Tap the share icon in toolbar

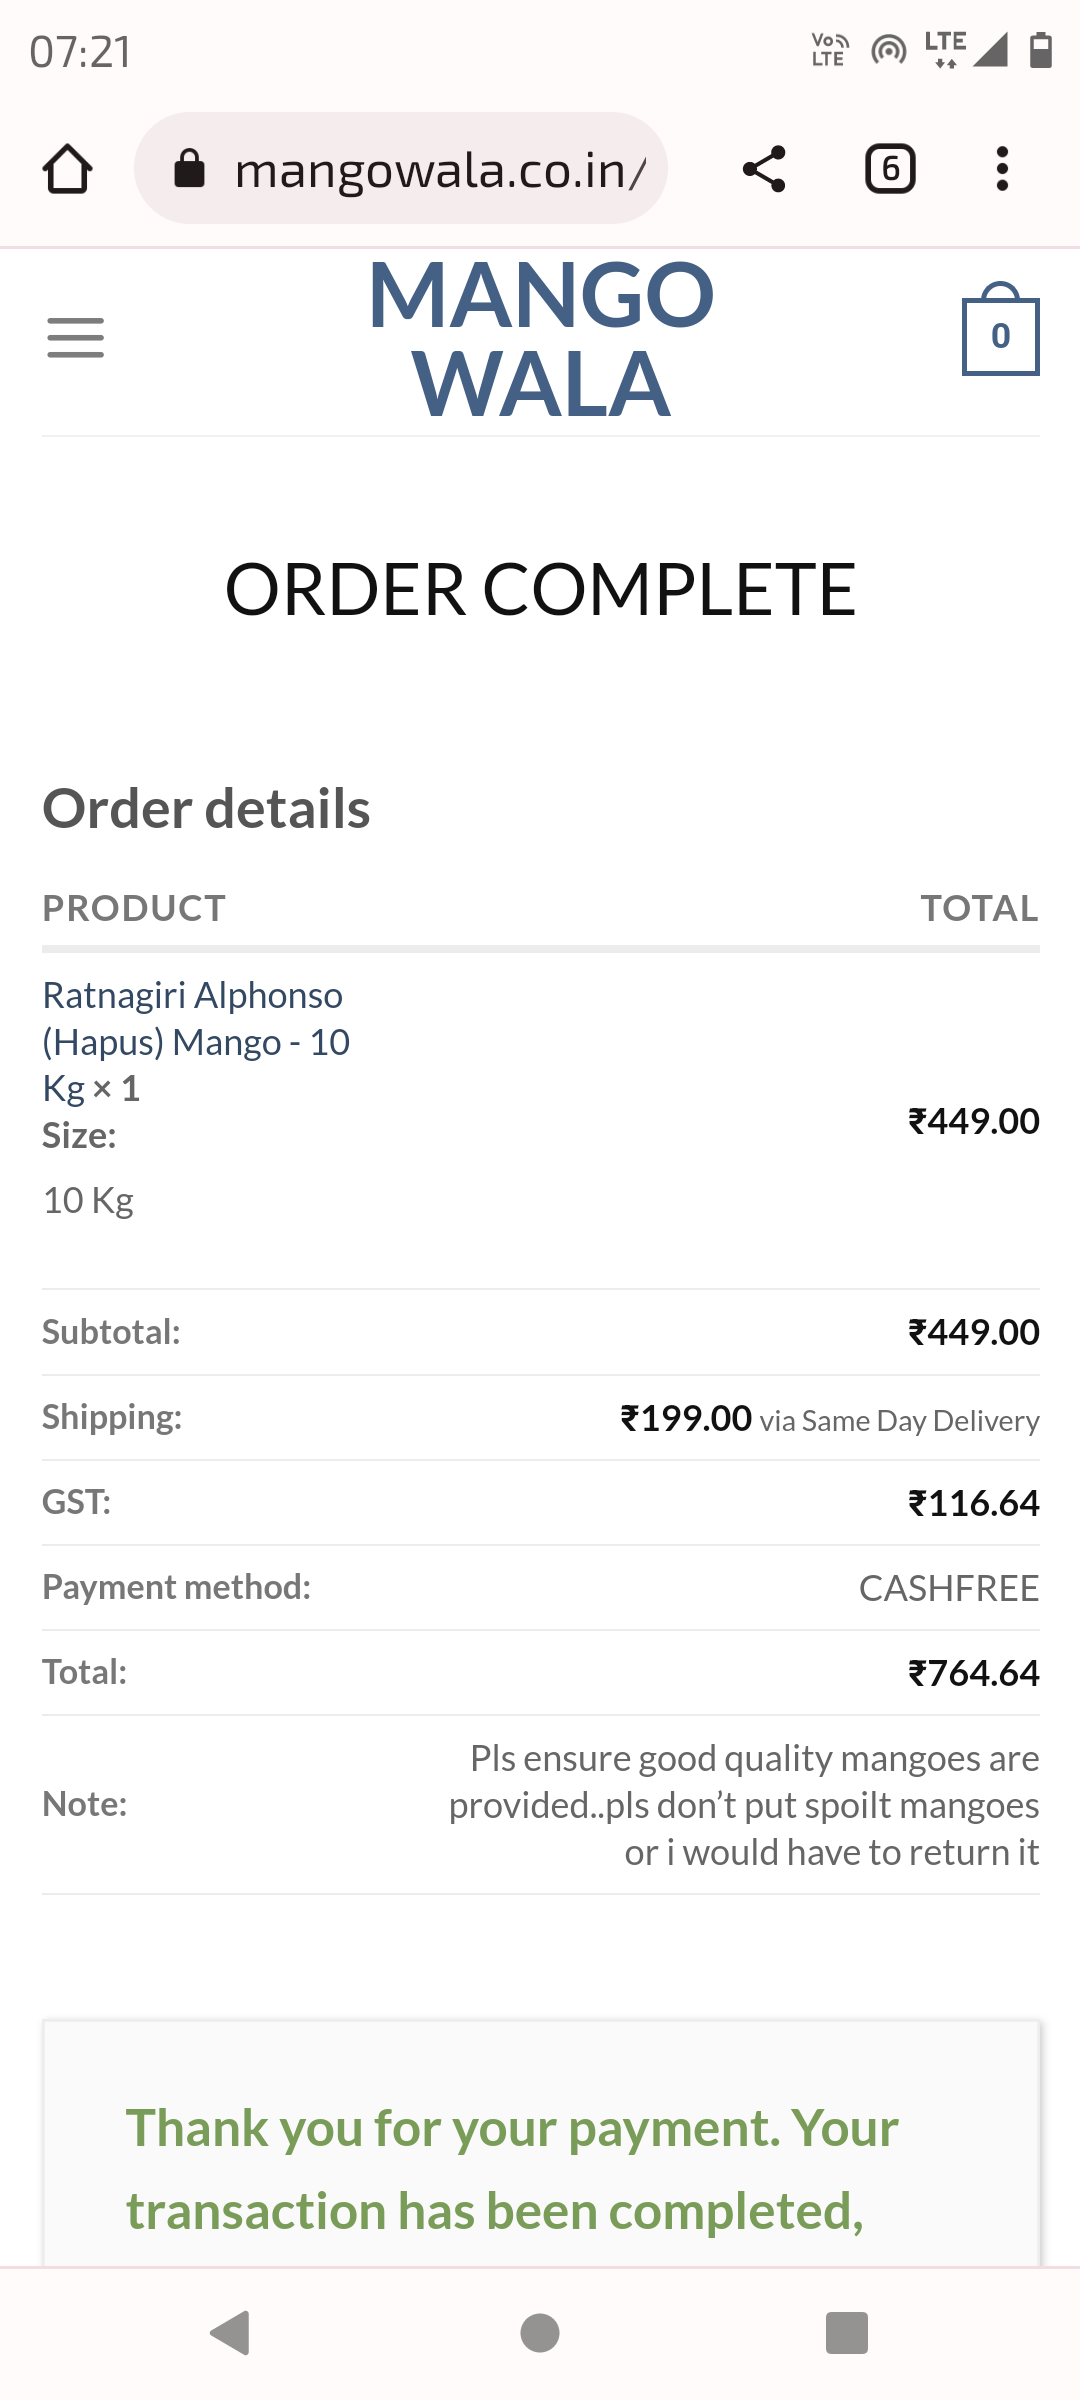[764, 169]
